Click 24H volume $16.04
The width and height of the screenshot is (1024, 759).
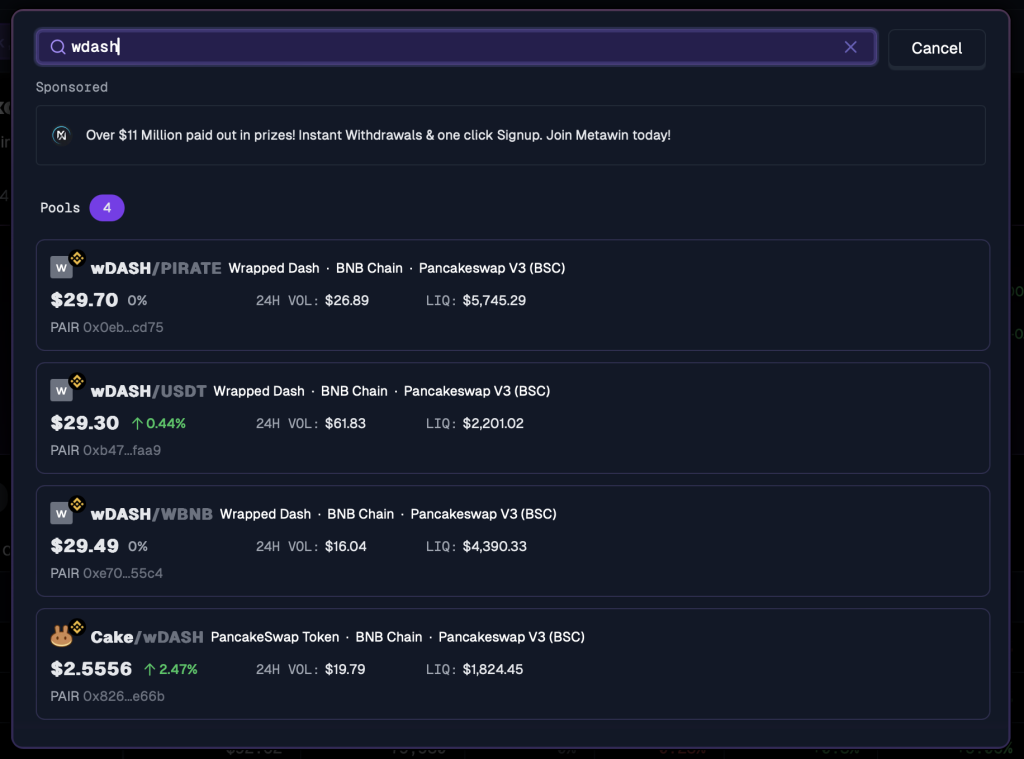[345, 546]
